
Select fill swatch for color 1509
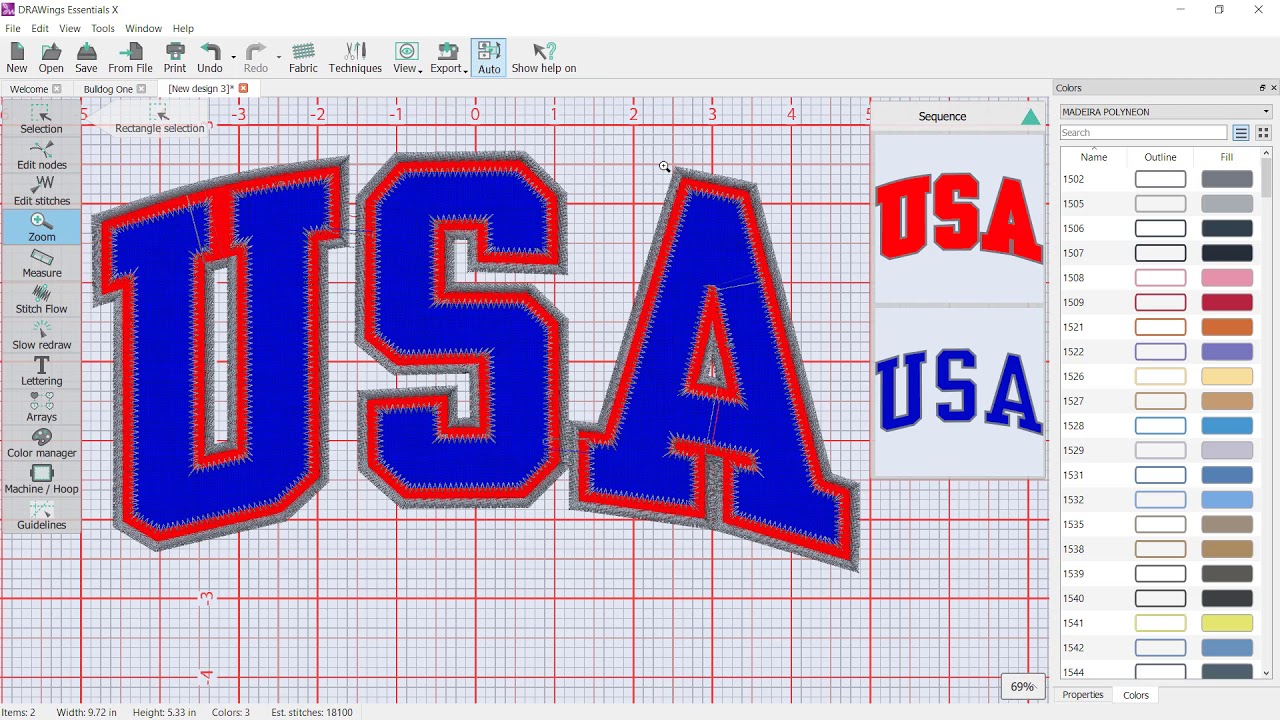tap(1227, 302)
